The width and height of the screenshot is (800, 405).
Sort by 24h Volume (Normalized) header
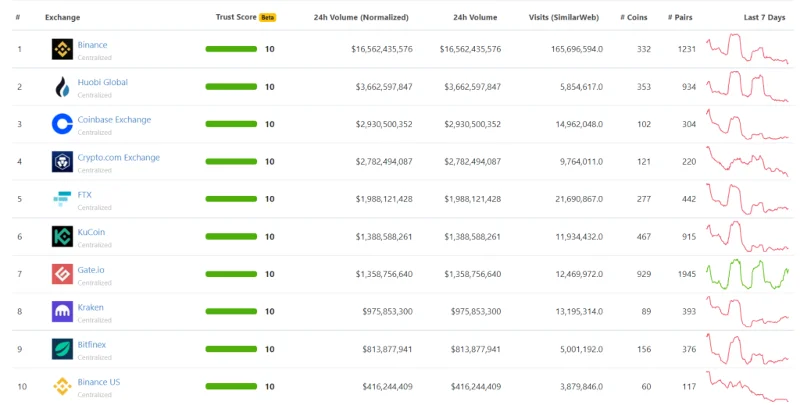(x=361, y=17)
